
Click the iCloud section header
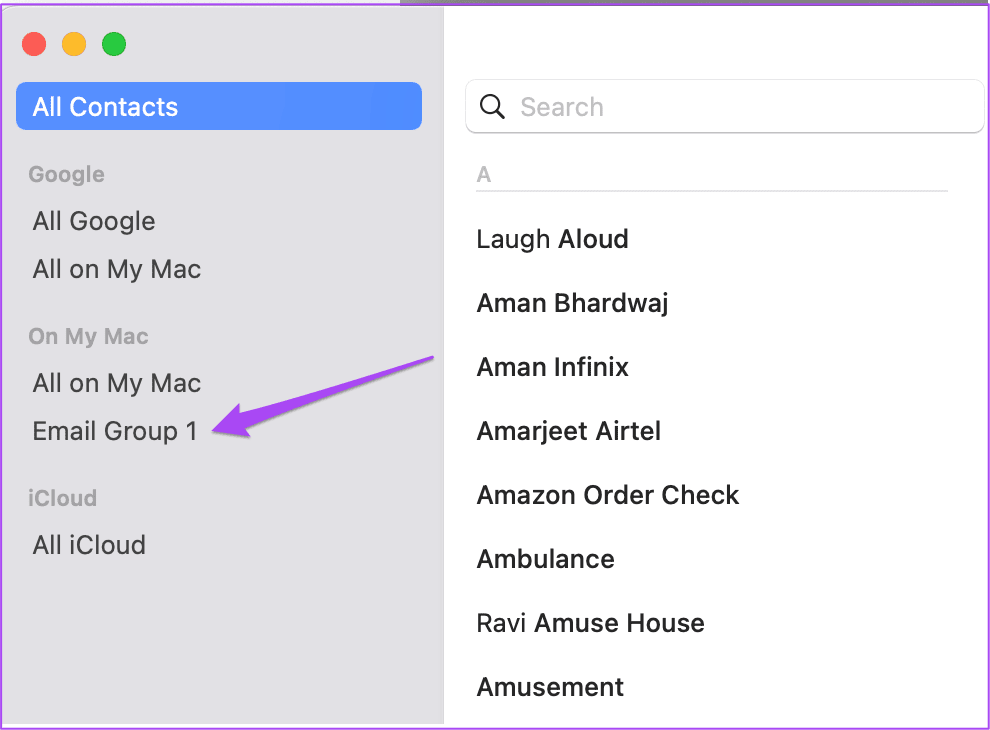point(62,498)
